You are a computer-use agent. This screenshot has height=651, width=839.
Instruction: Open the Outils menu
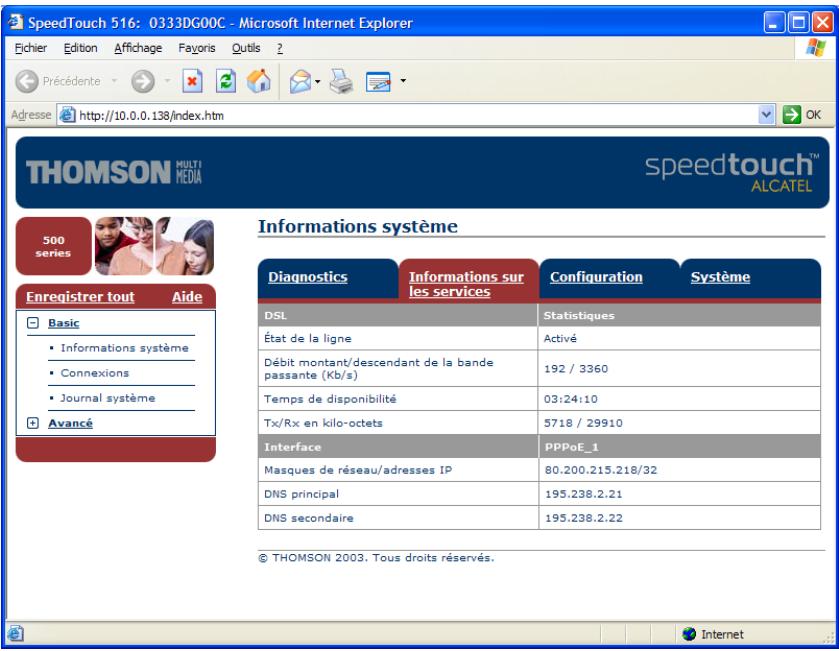(246, 48)
